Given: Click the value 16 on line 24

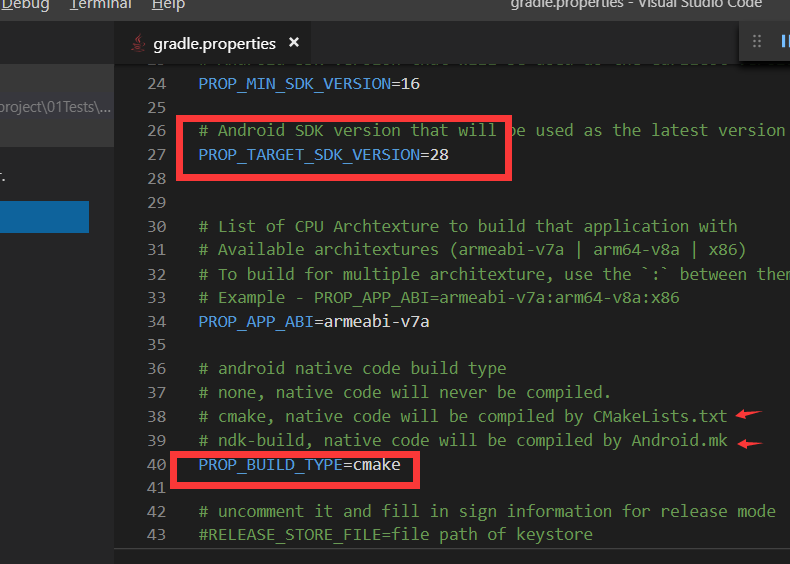Looking at the screenshot, I should [x=410, y=84].
